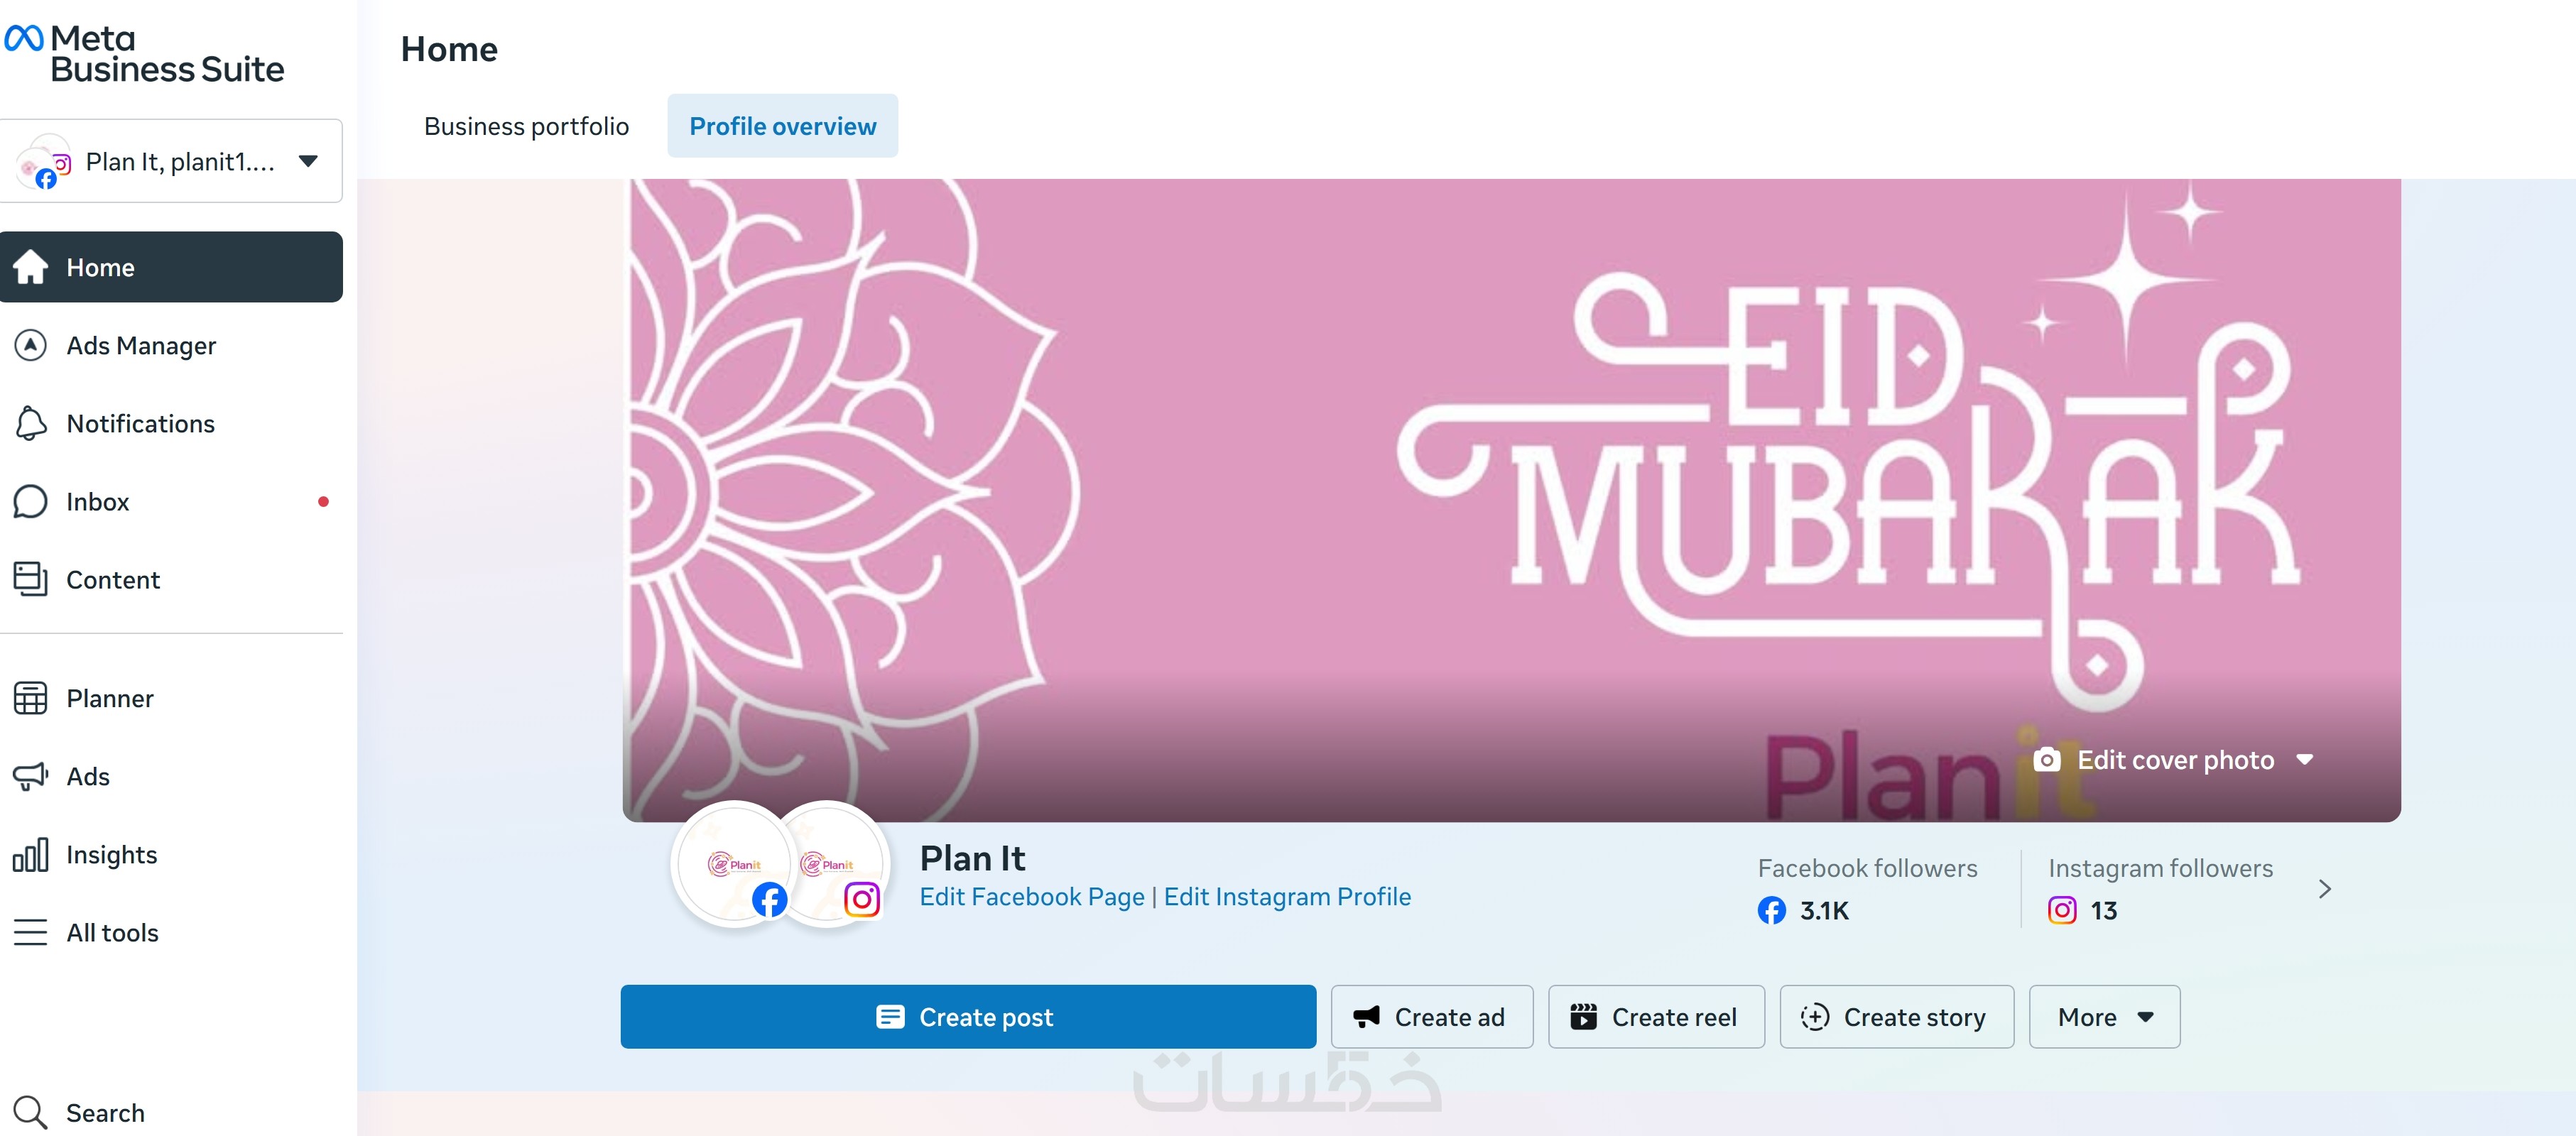
Task: Select the Profile overview tab
Action: tap(782, 126)
